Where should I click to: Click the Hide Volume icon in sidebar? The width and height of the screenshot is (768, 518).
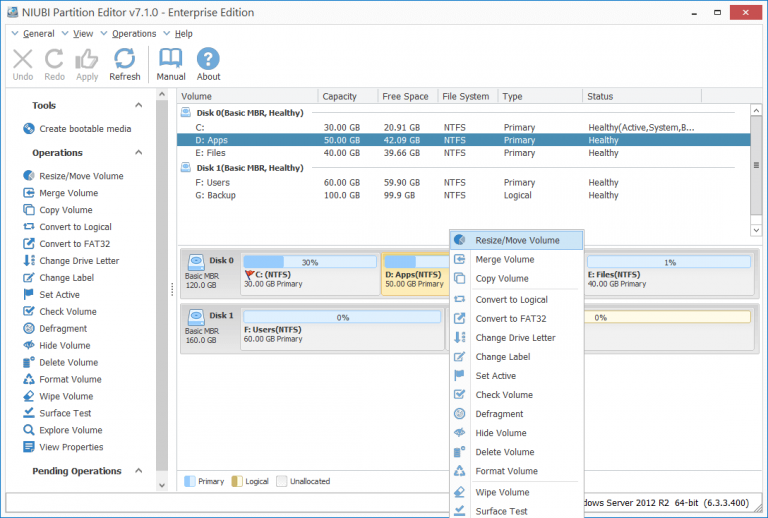pos(28,345)
